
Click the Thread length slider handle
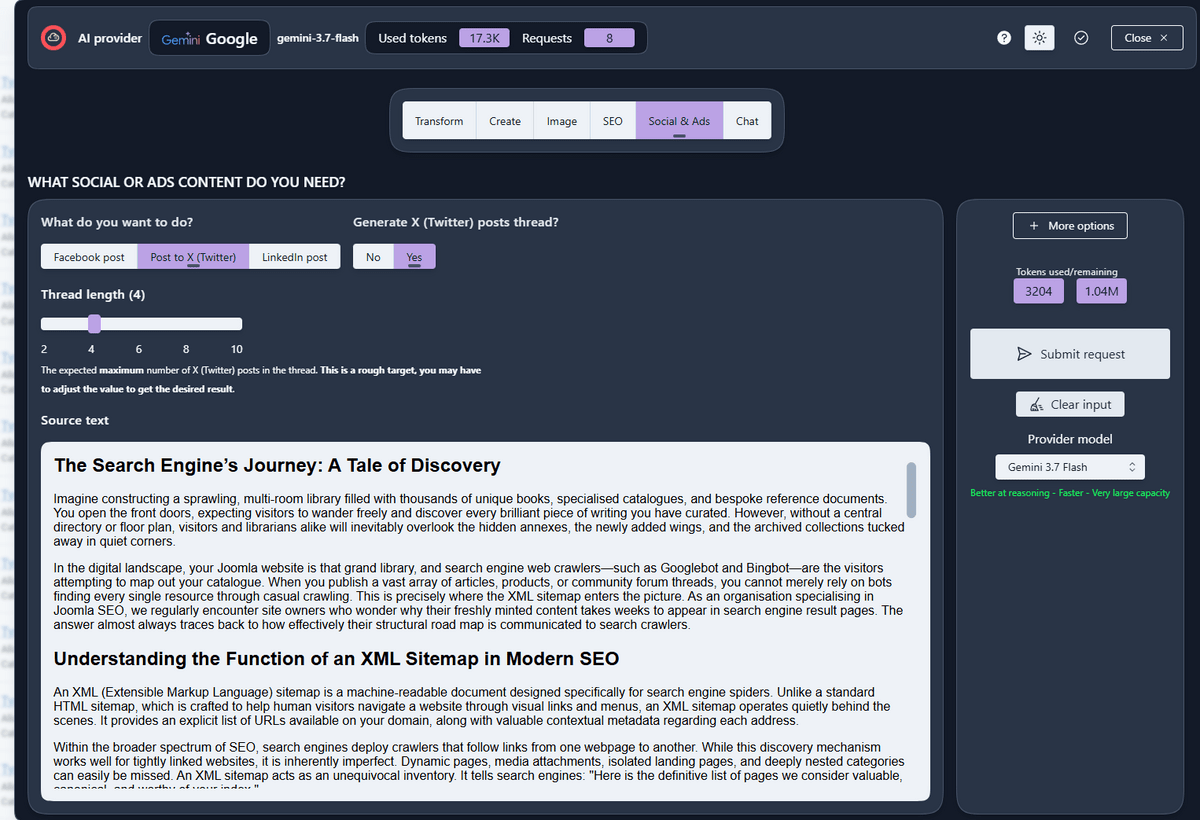94,324
